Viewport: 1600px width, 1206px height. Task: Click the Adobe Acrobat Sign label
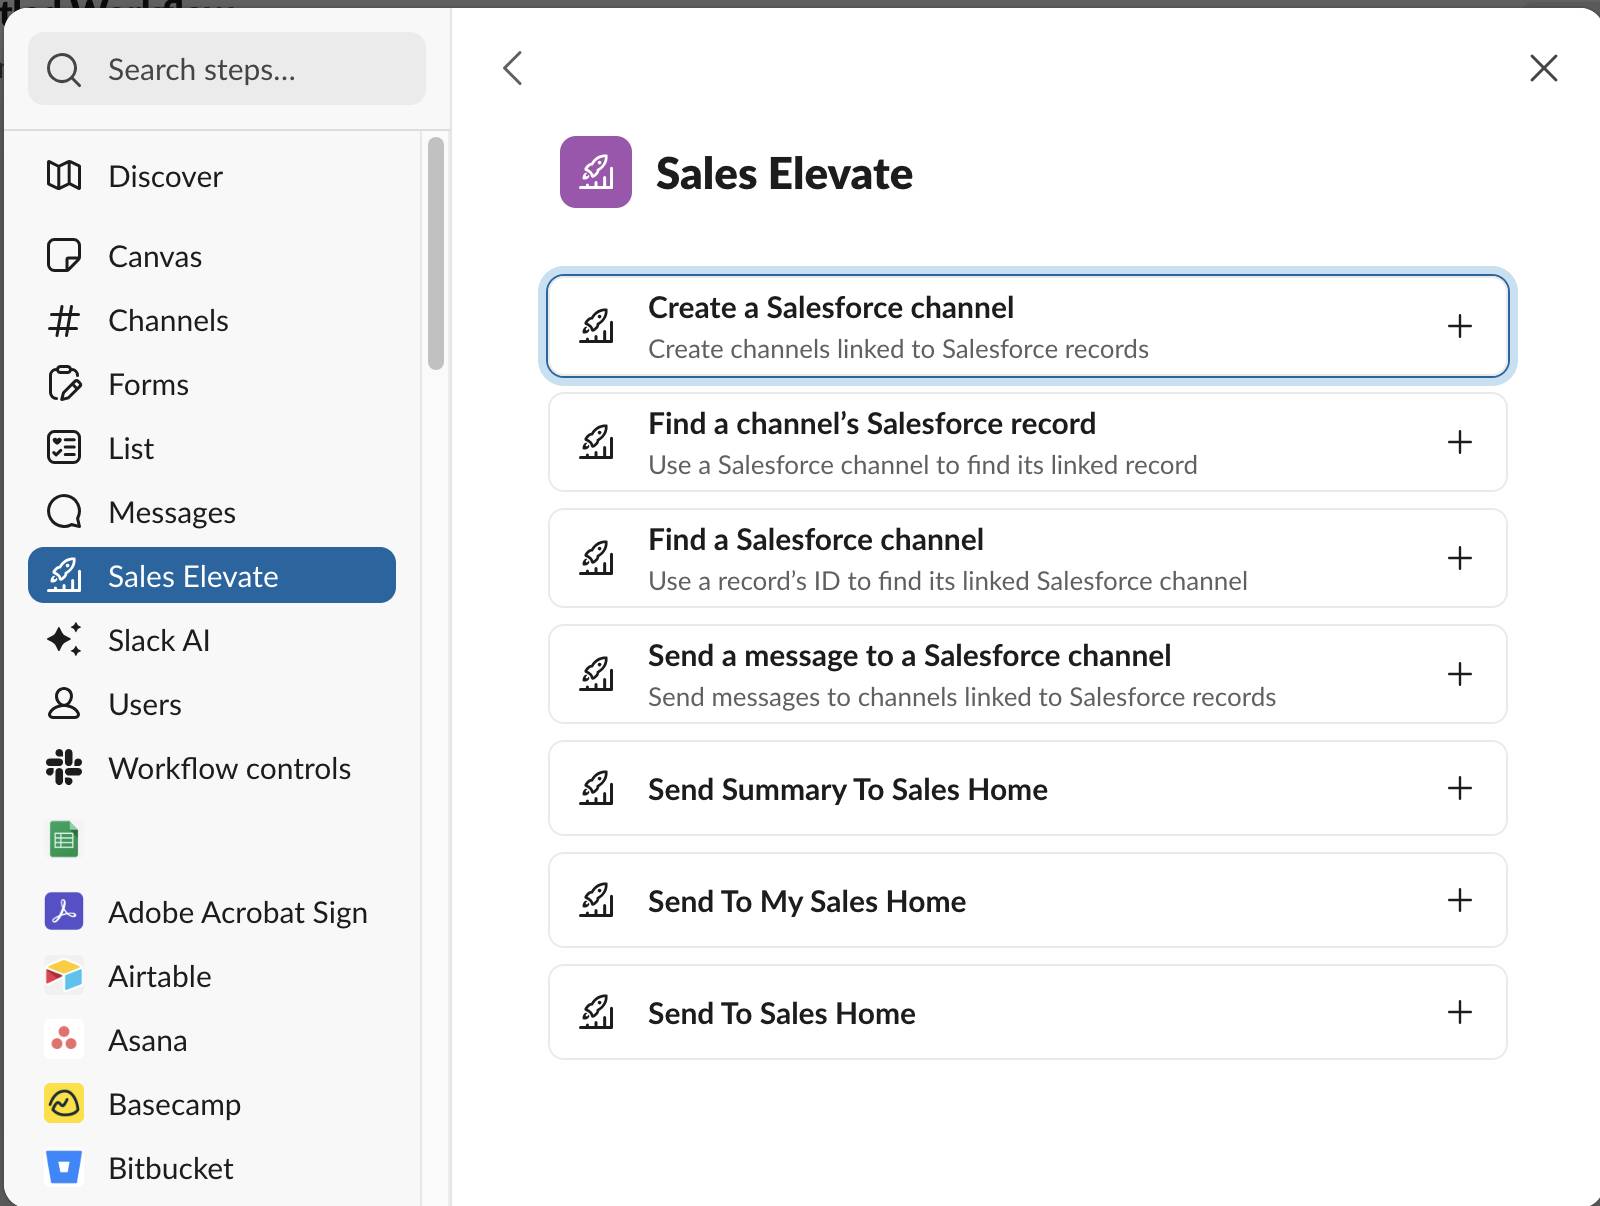pos(238,913)
